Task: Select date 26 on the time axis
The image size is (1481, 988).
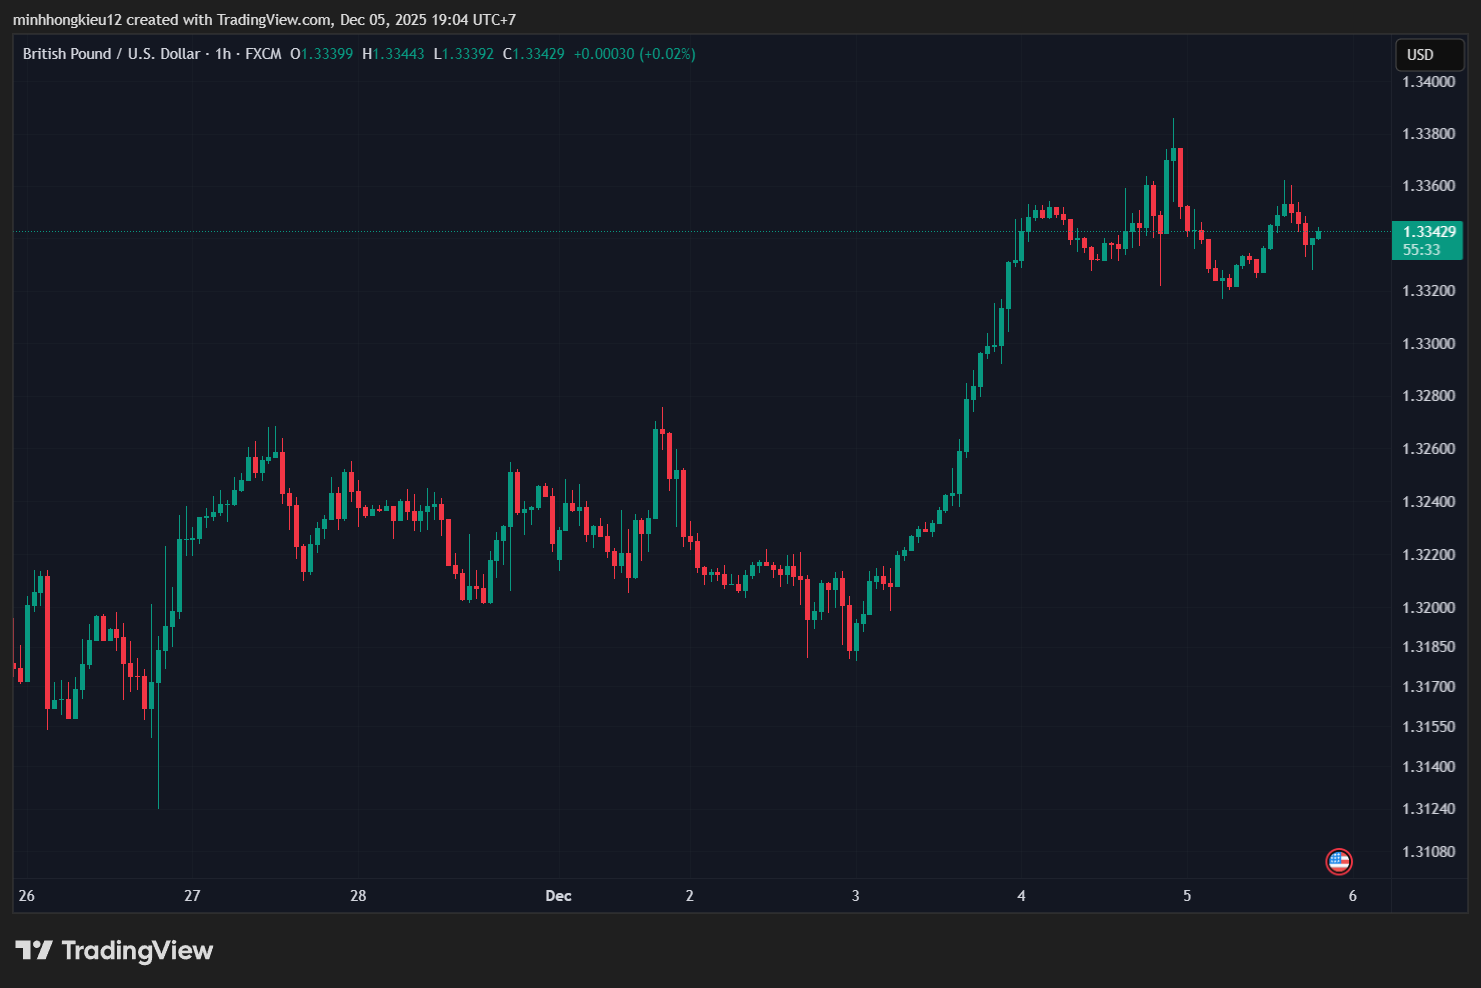Action: [x=27, y=896]
